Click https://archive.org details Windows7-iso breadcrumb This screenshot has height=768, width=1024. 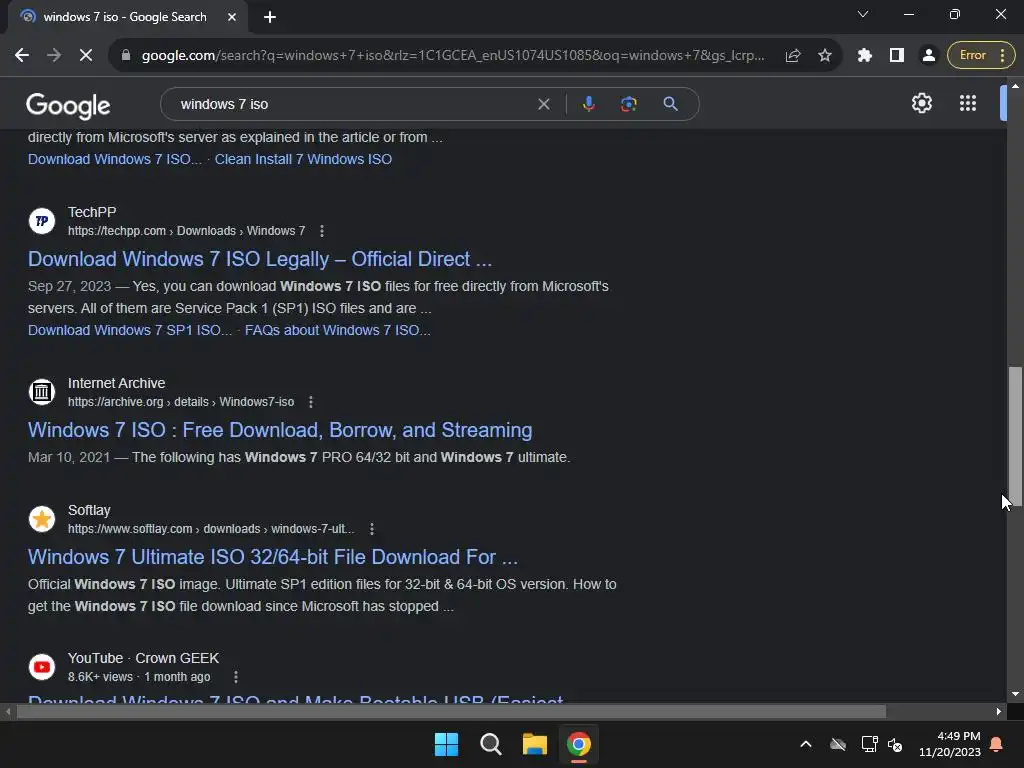[181, 402]
